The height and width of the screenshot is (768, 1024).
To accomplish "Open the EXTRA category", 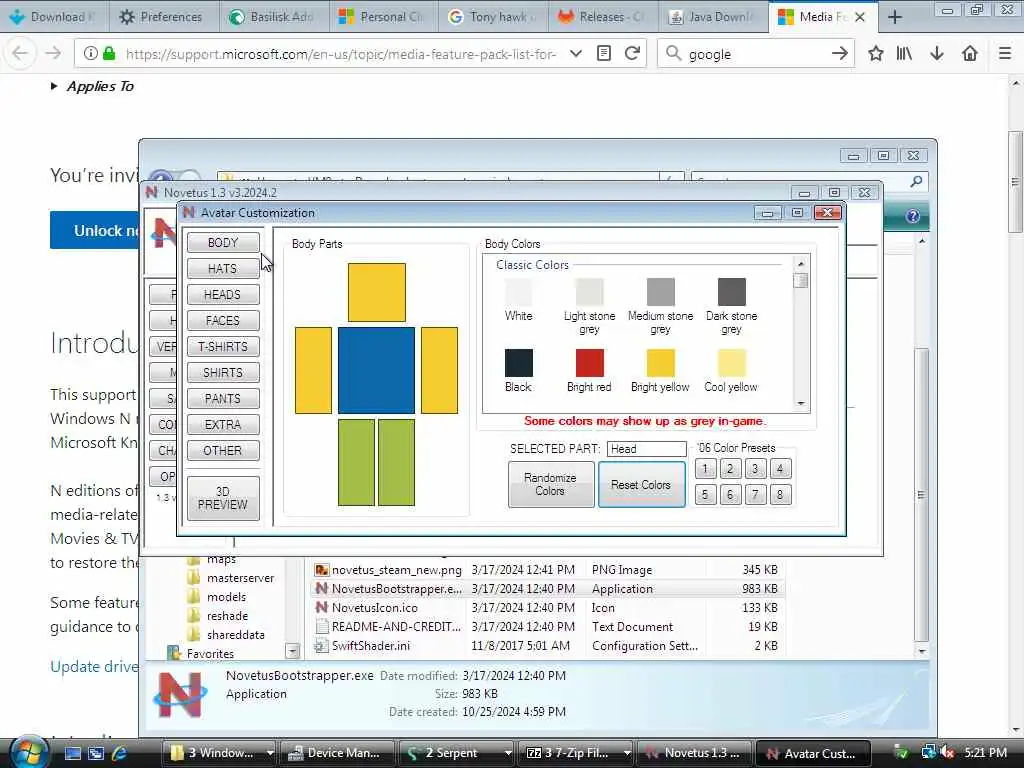I will click(x=223, y=424).
